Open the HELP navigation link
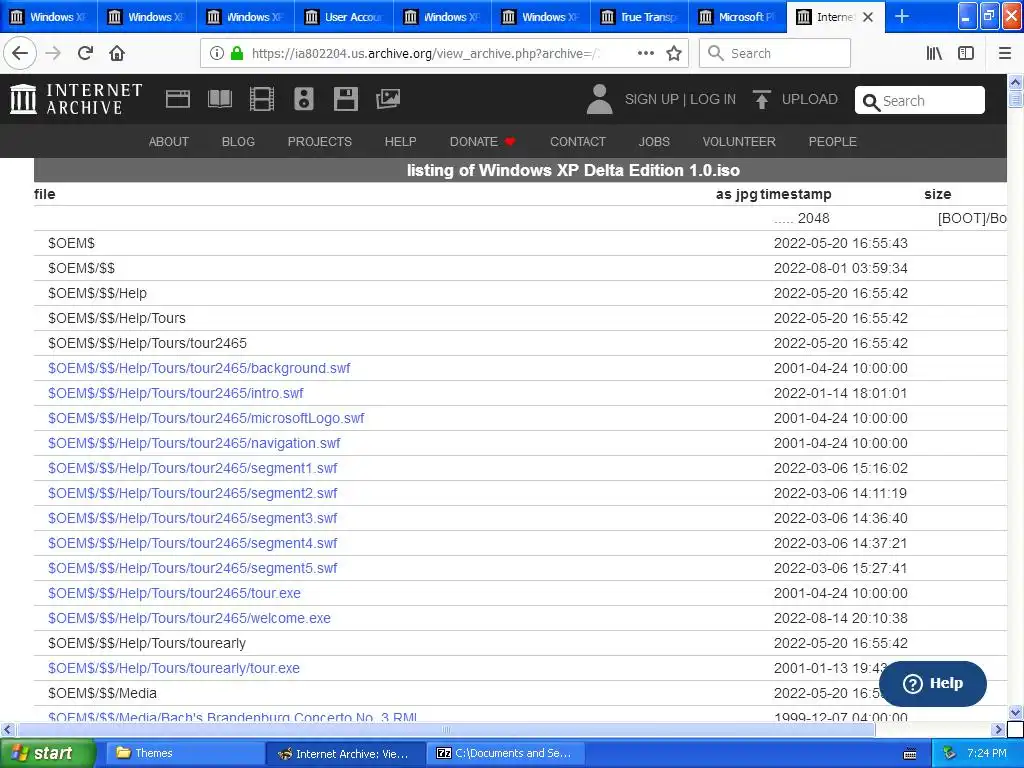The width and height of the screenshot is (1024, 768). coord(400,141)
